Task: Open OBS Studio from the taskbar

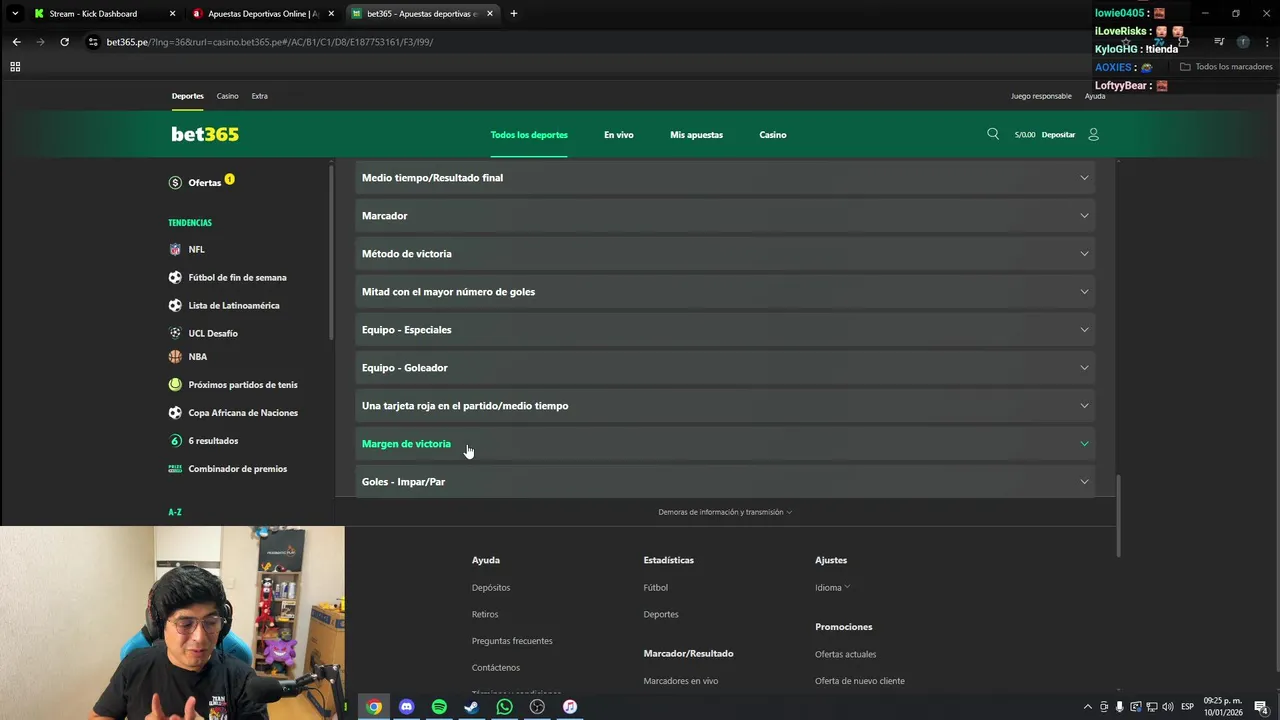Action: 537,707
